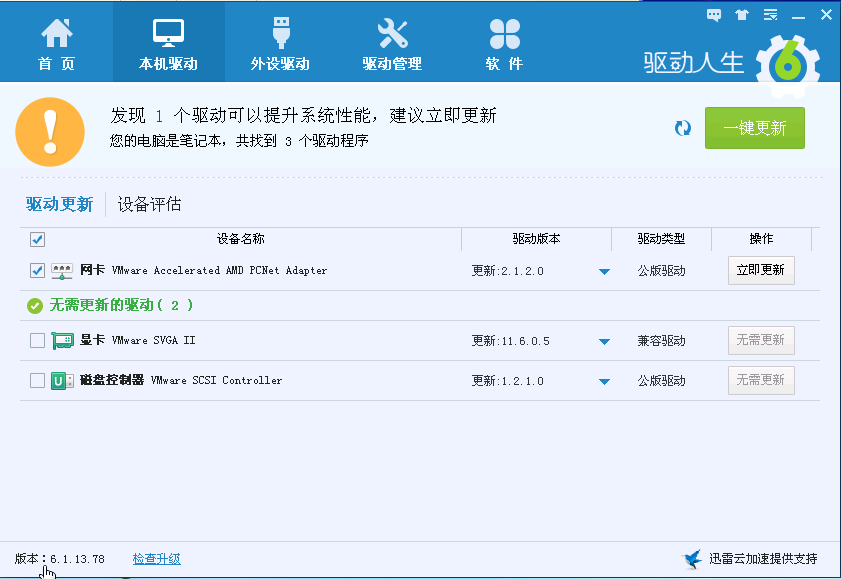This screenshot has width=841, height=579.
Task: Minimize the 驱动人生 window
Action: [x=799, y=16]
